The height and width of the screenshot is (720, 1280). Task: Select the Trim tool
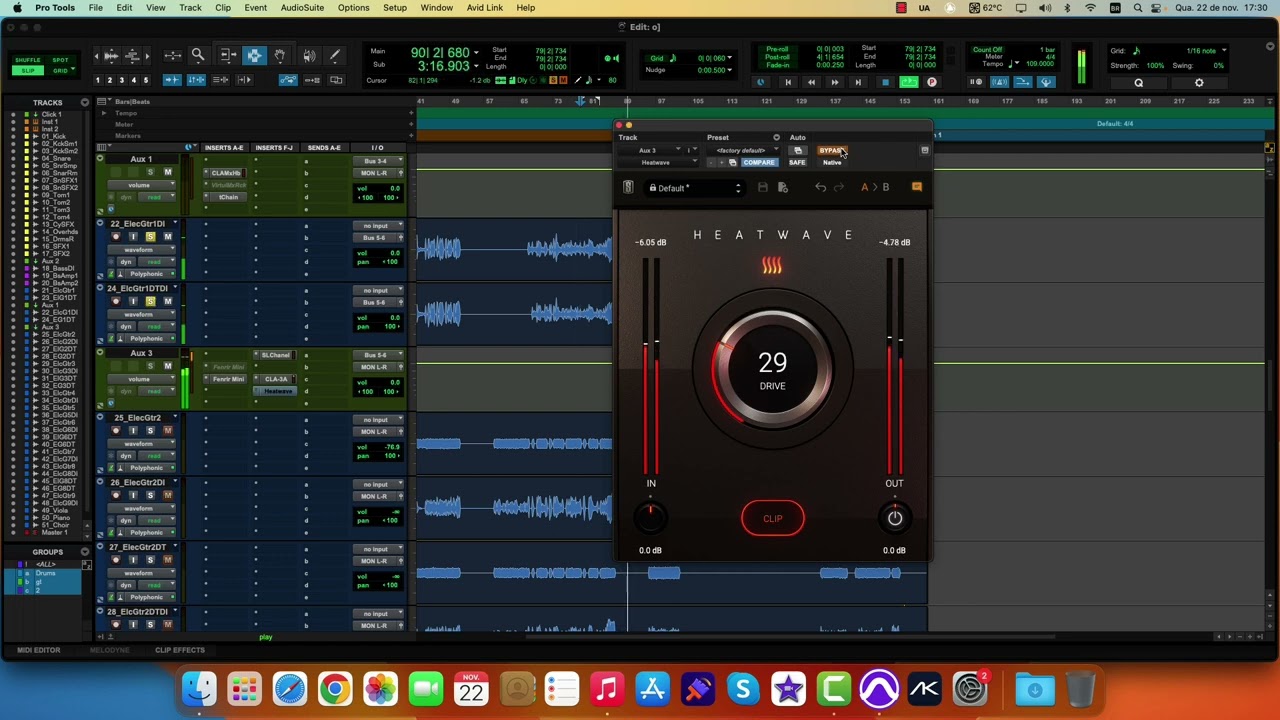227,56
